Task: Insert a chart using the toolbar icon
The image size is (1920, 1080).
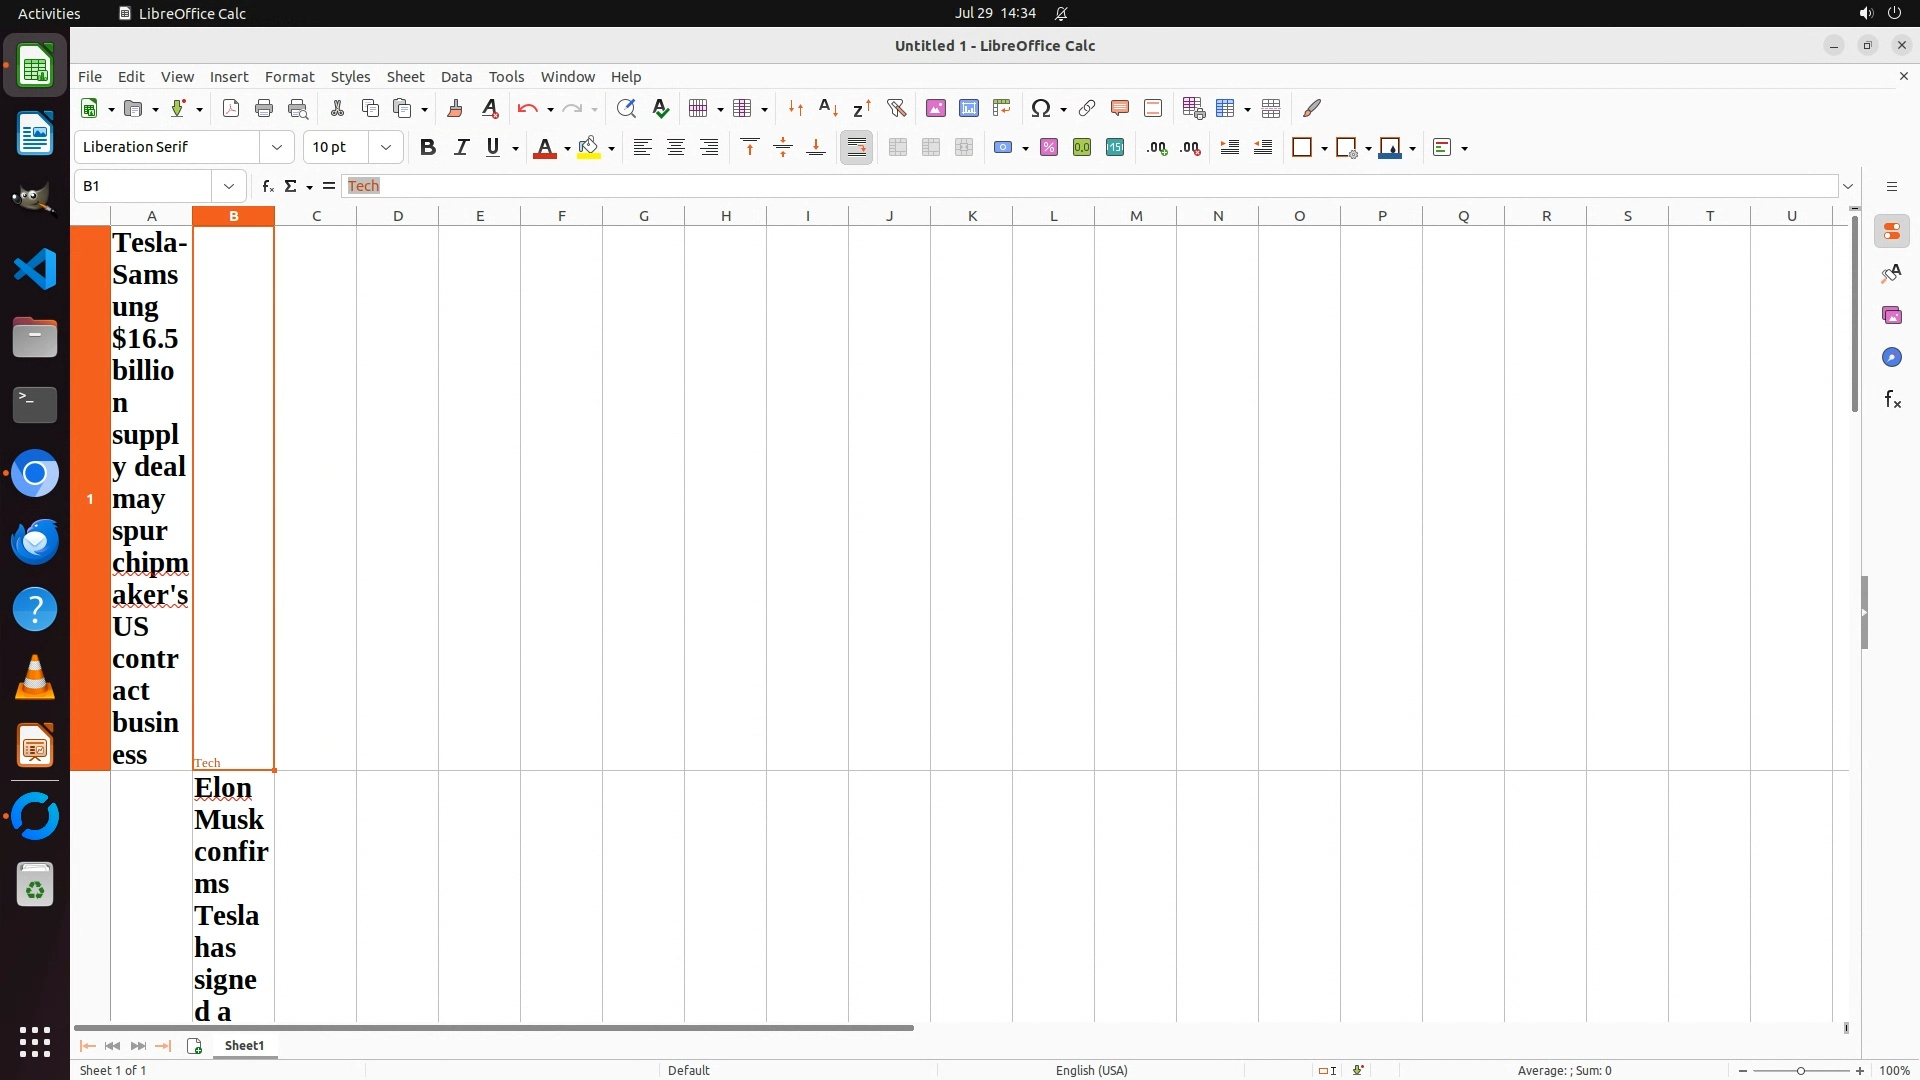Action: tap(968, 108)
